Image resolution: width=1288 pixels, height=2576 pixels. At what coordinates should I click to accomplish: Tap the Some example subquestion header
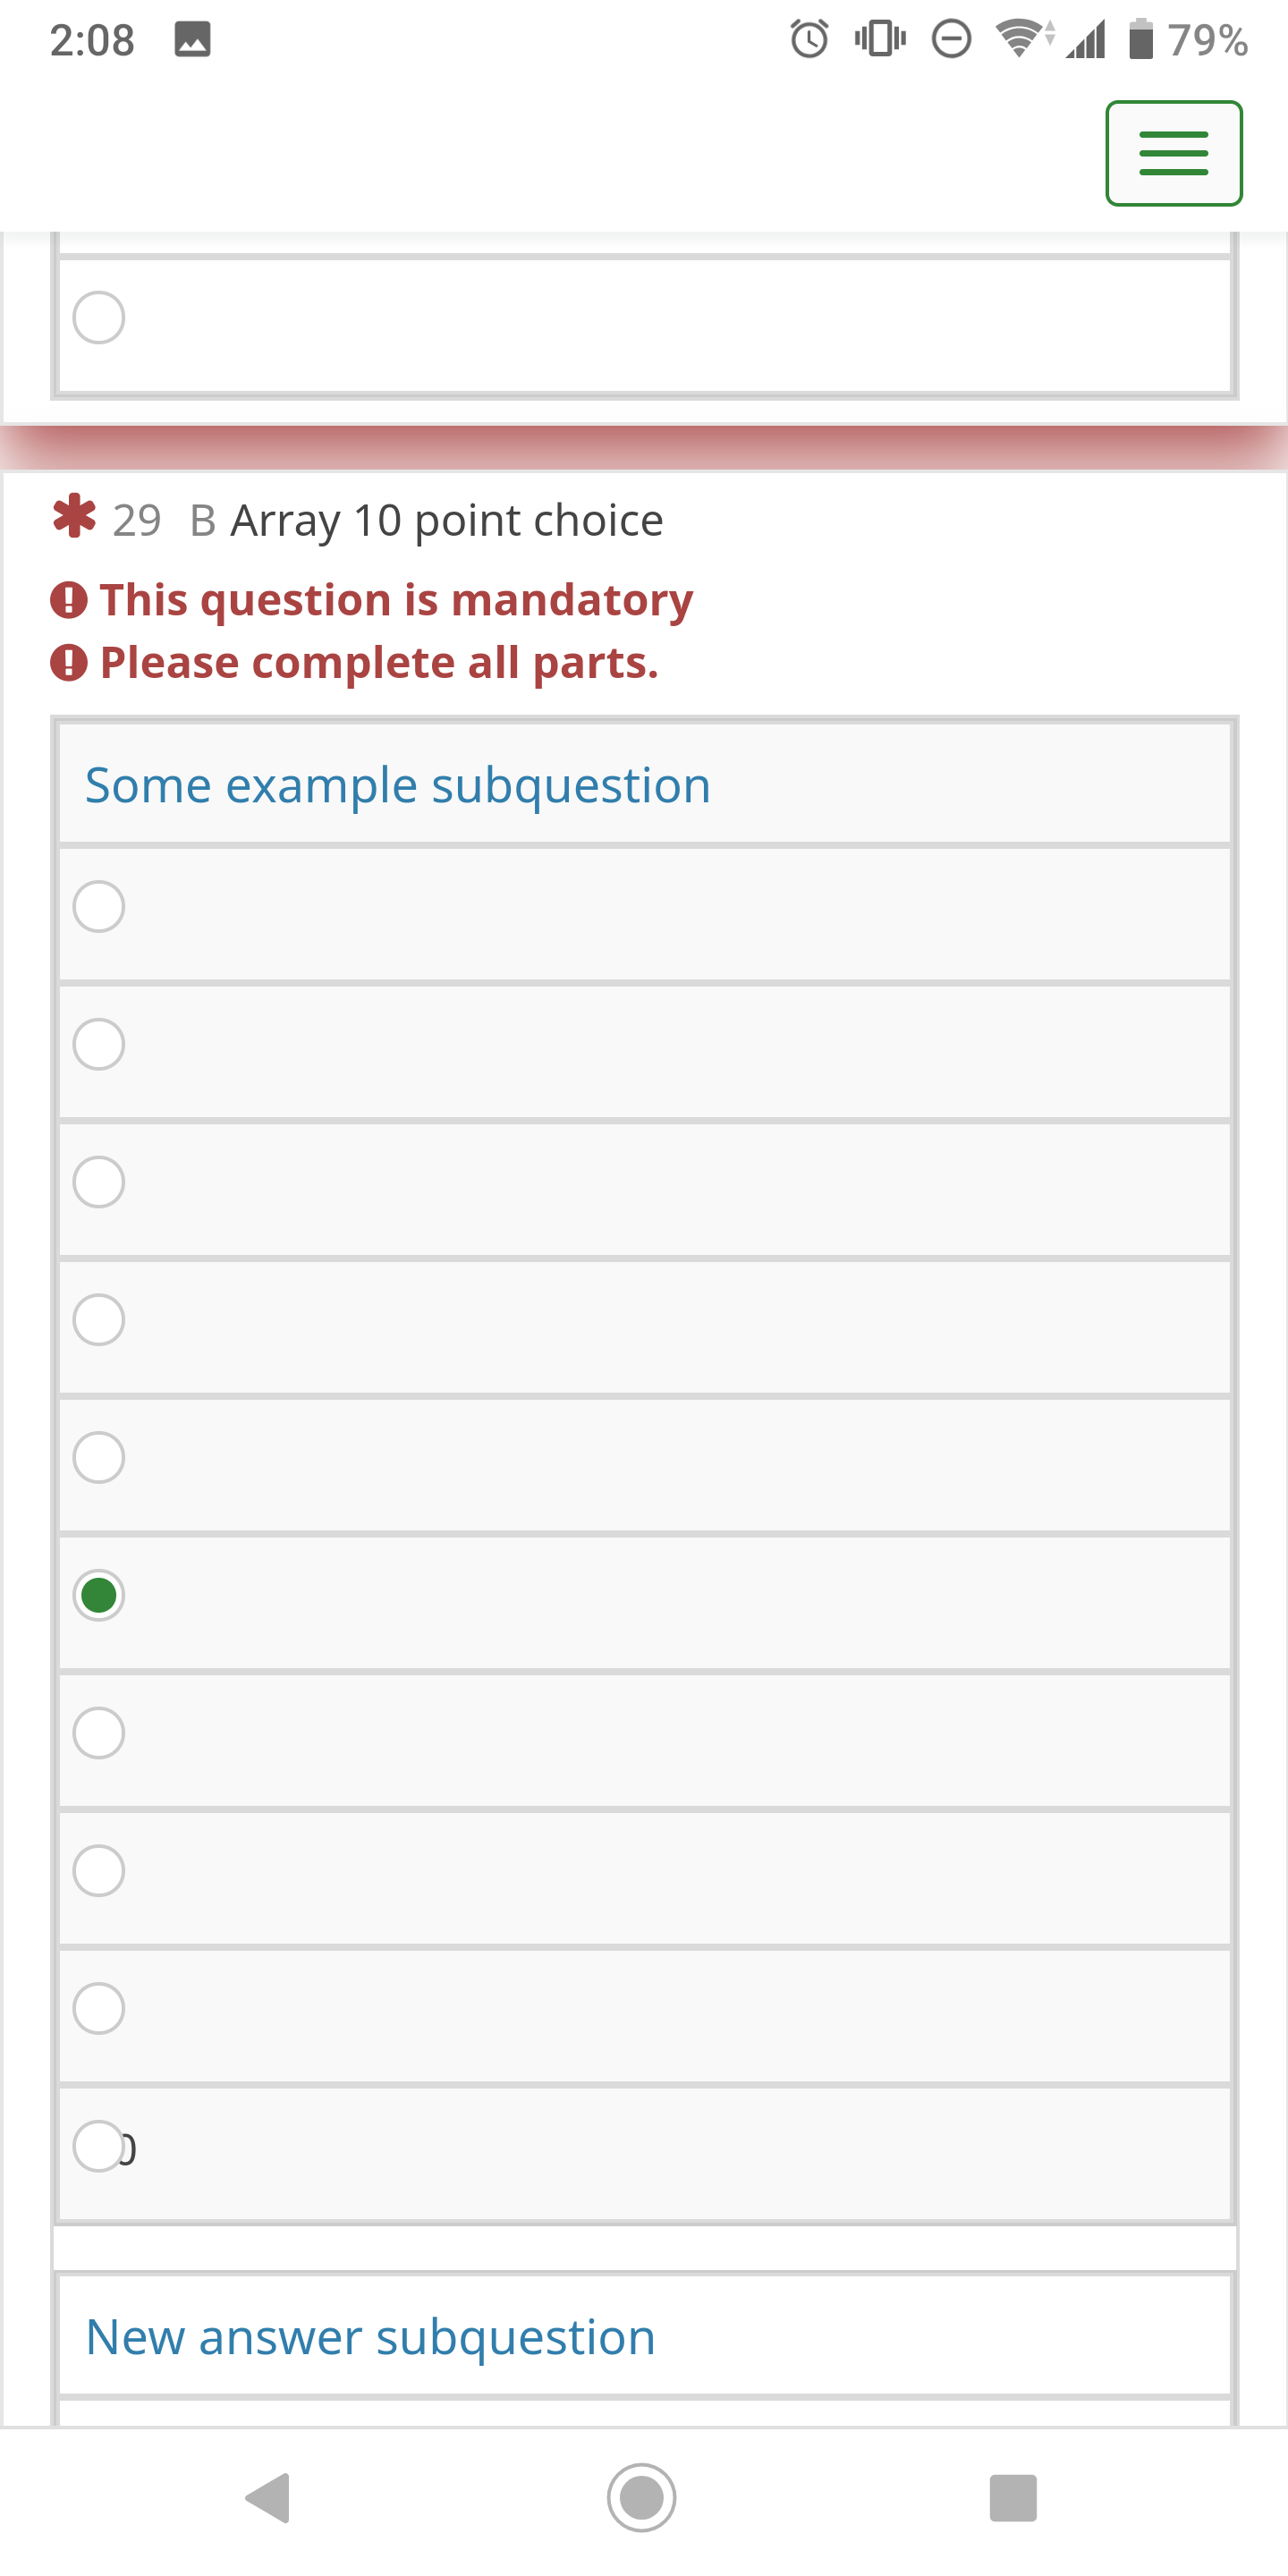coord(398,785)
